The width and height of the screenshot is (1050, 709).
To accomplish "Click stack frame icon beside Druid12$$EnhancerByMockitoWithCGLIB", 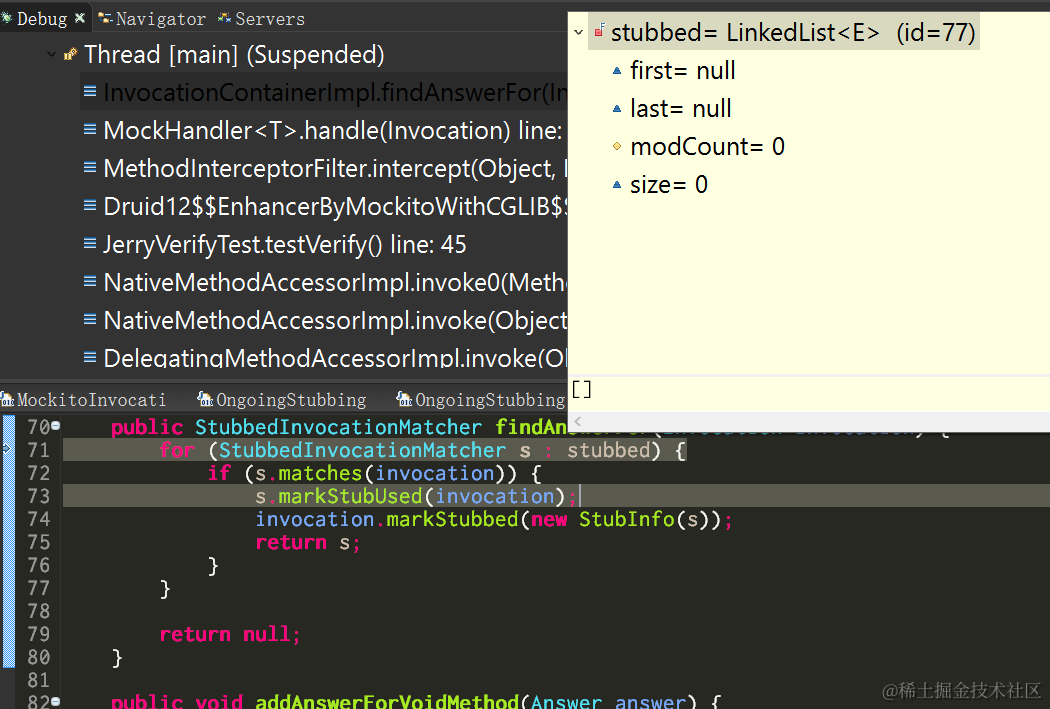I will pos(90,206).
